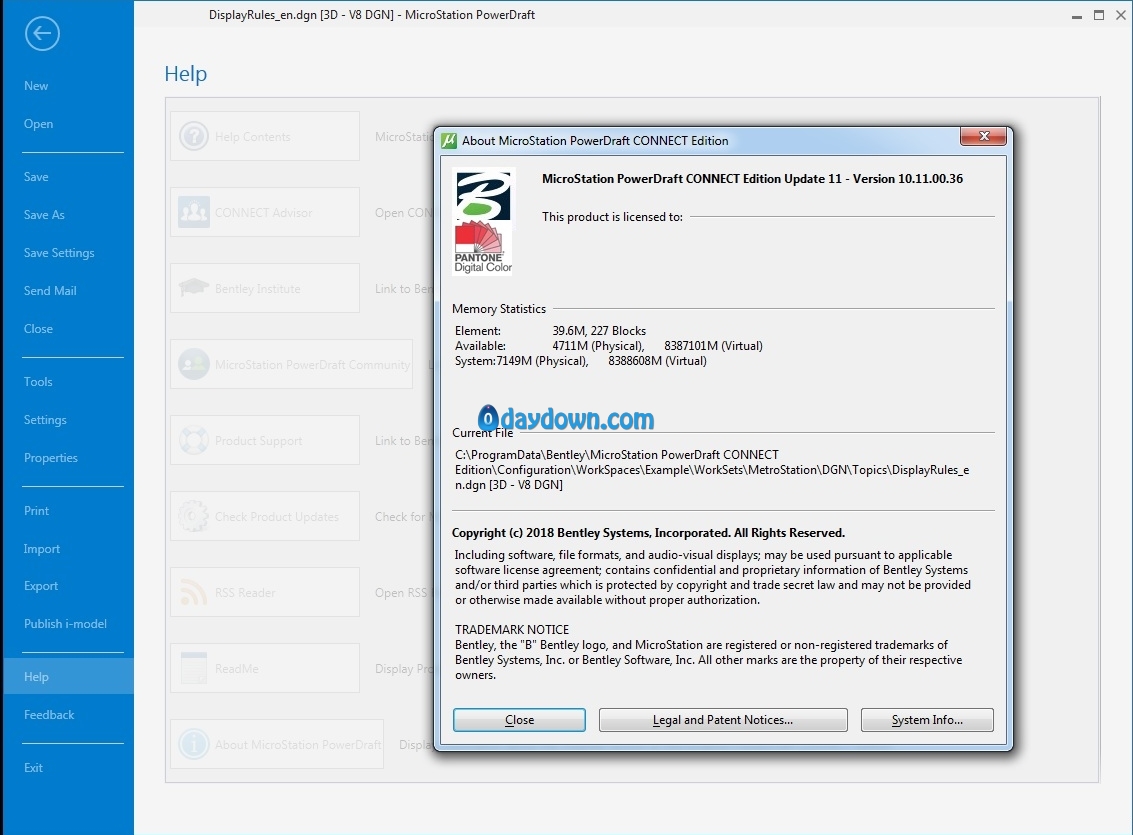Click Send Mail in the sidebar

[50, 291]
